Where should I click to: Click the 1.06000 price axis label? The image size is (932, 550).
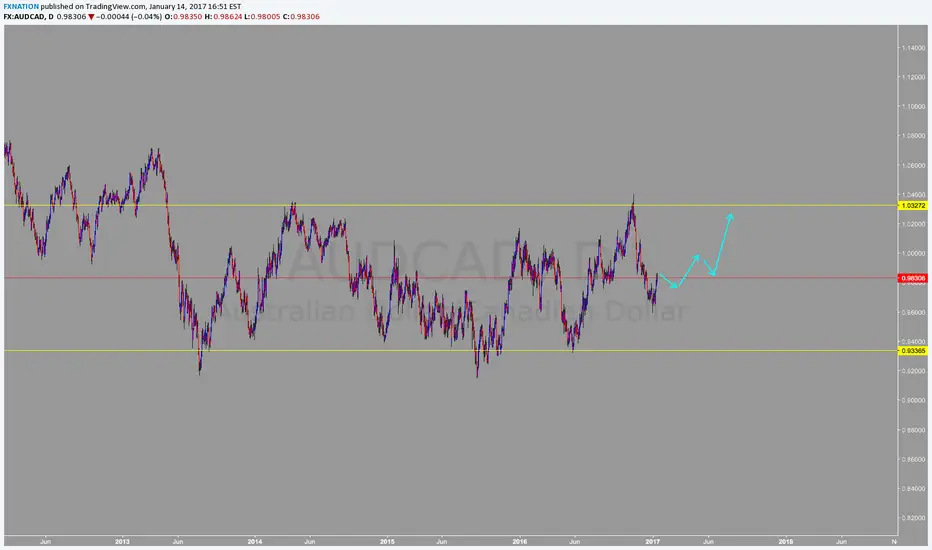click(915, 165)
